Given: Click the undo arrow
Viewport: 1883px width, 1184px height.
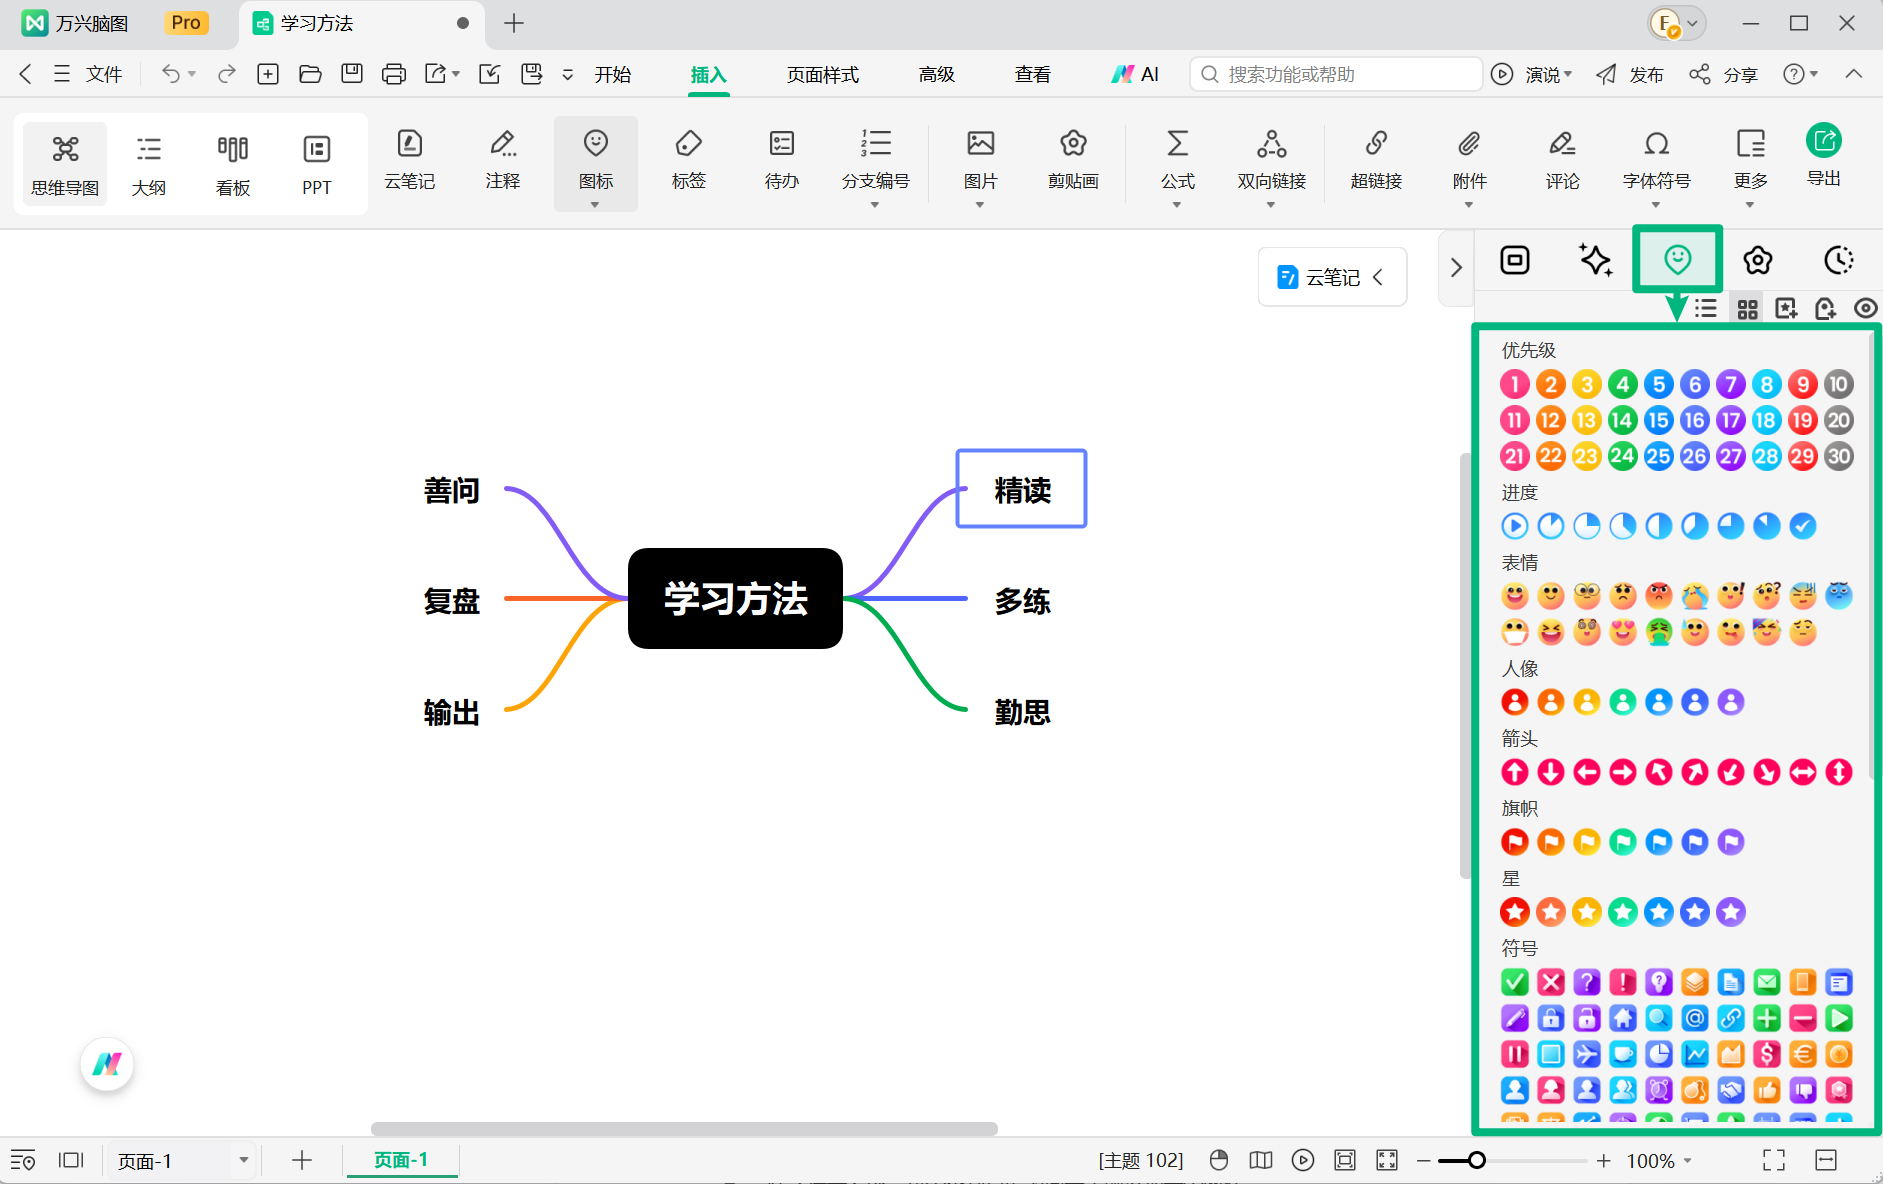Looking at the screenshot, I should (x=171, y=74).
